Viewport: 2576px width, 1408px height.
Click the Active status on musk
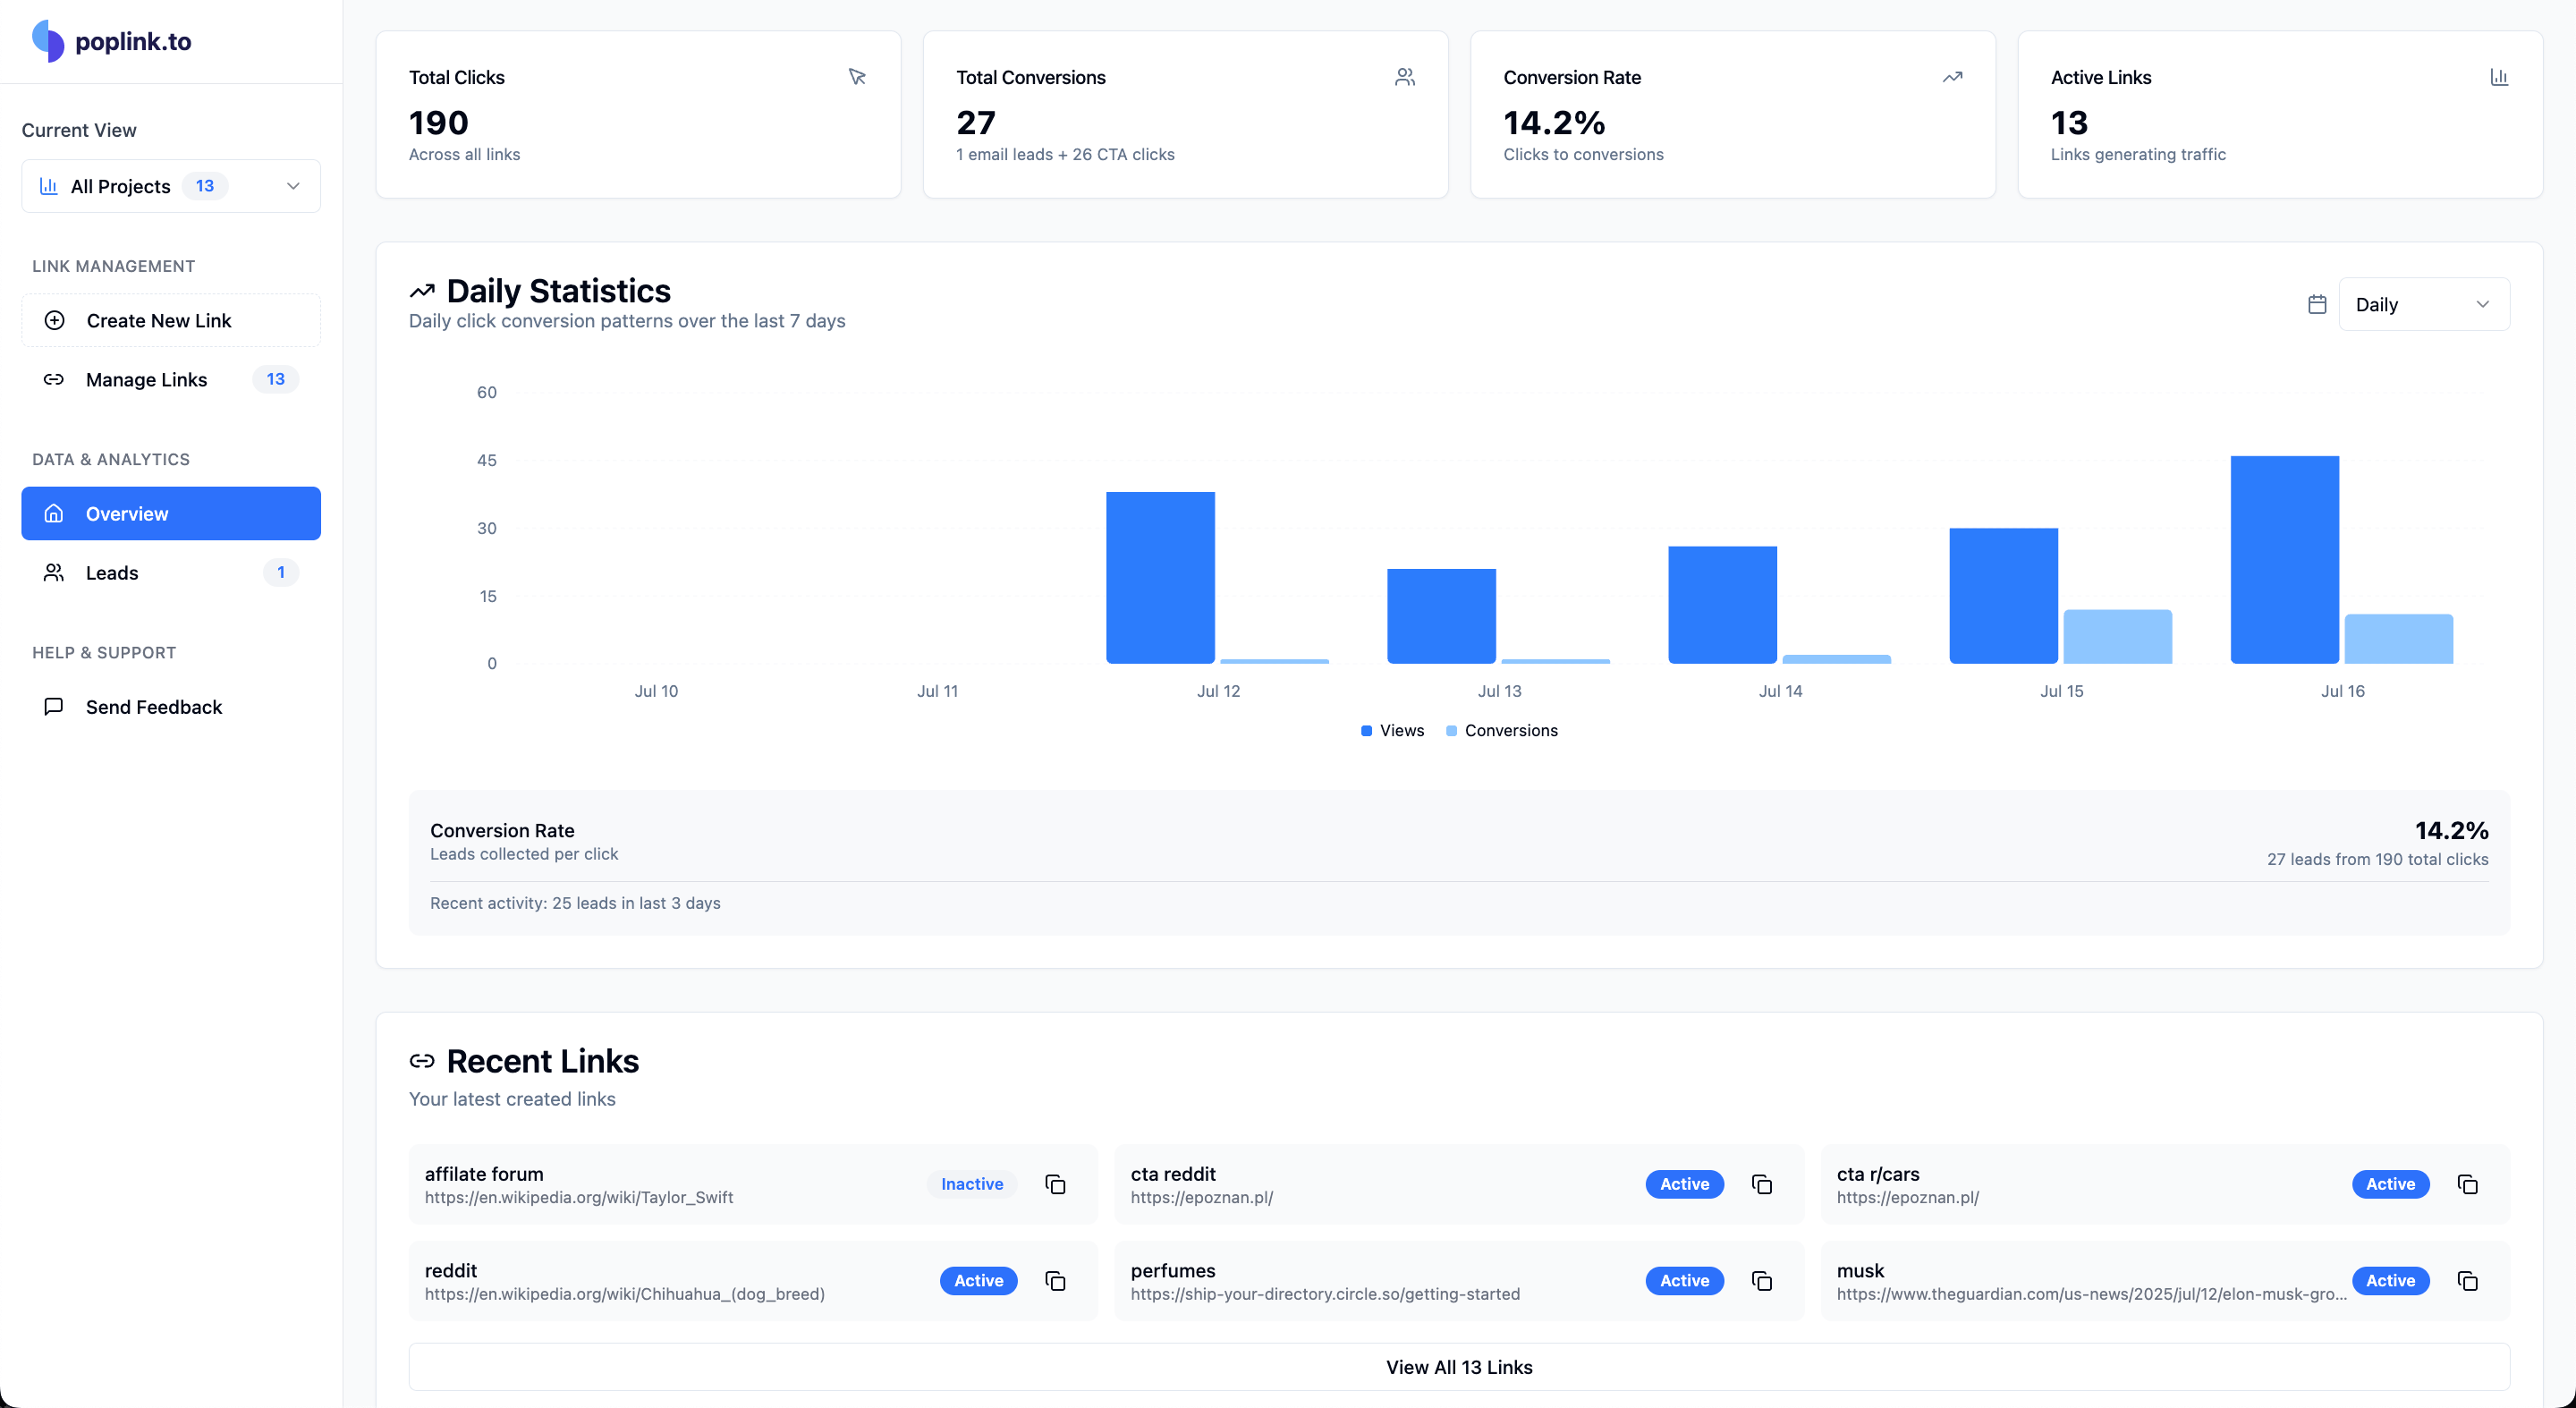tap(2391, 1281)
